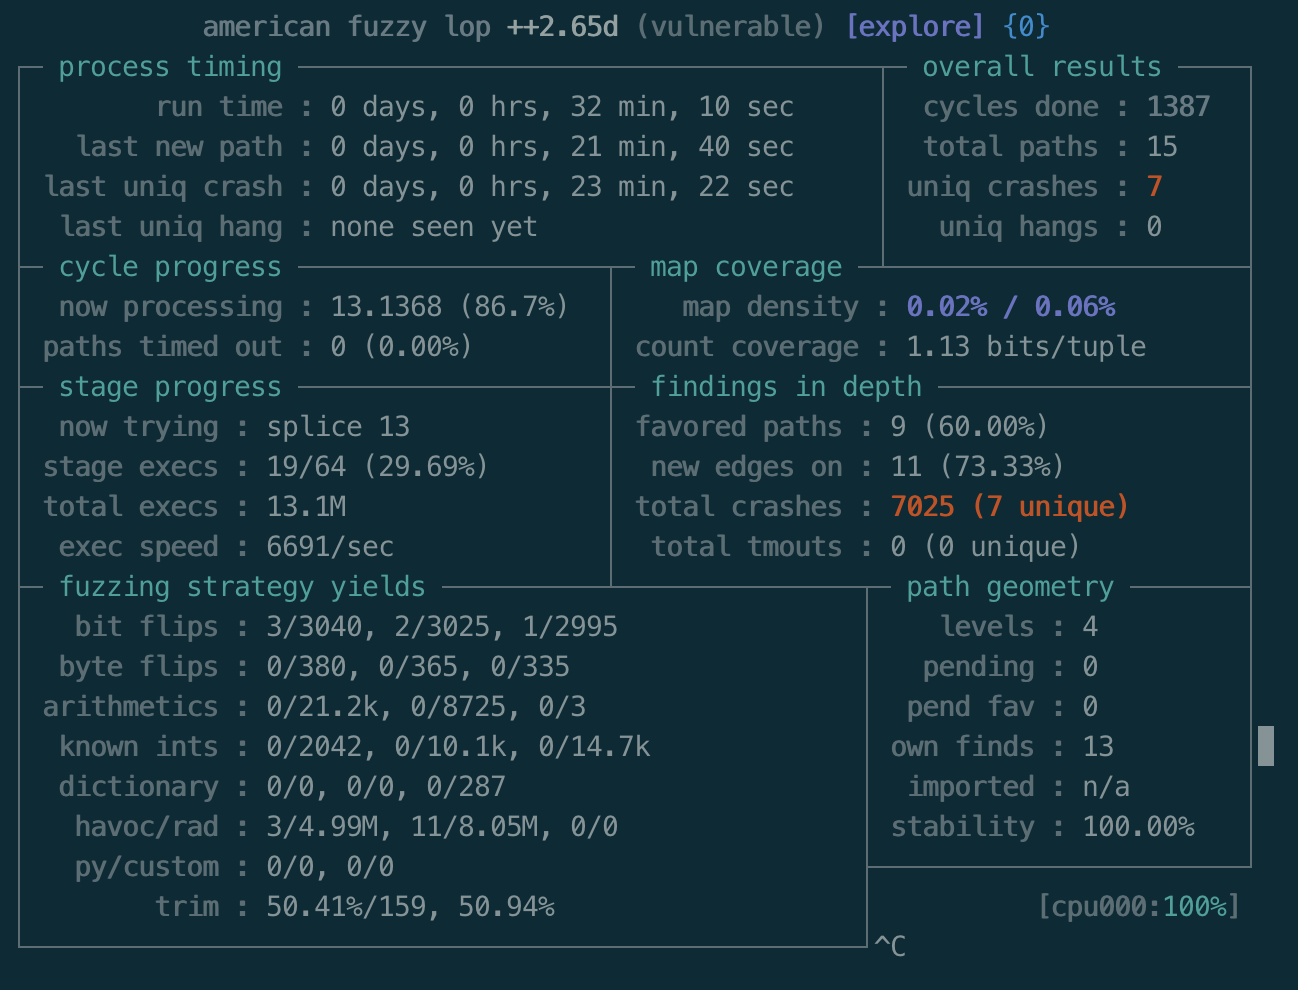Viewport: 1298px width, 990px height.
Task: Click known ints value '0/2042, 0/10.1k, 0/14.7k'
Action: (458, 747)
